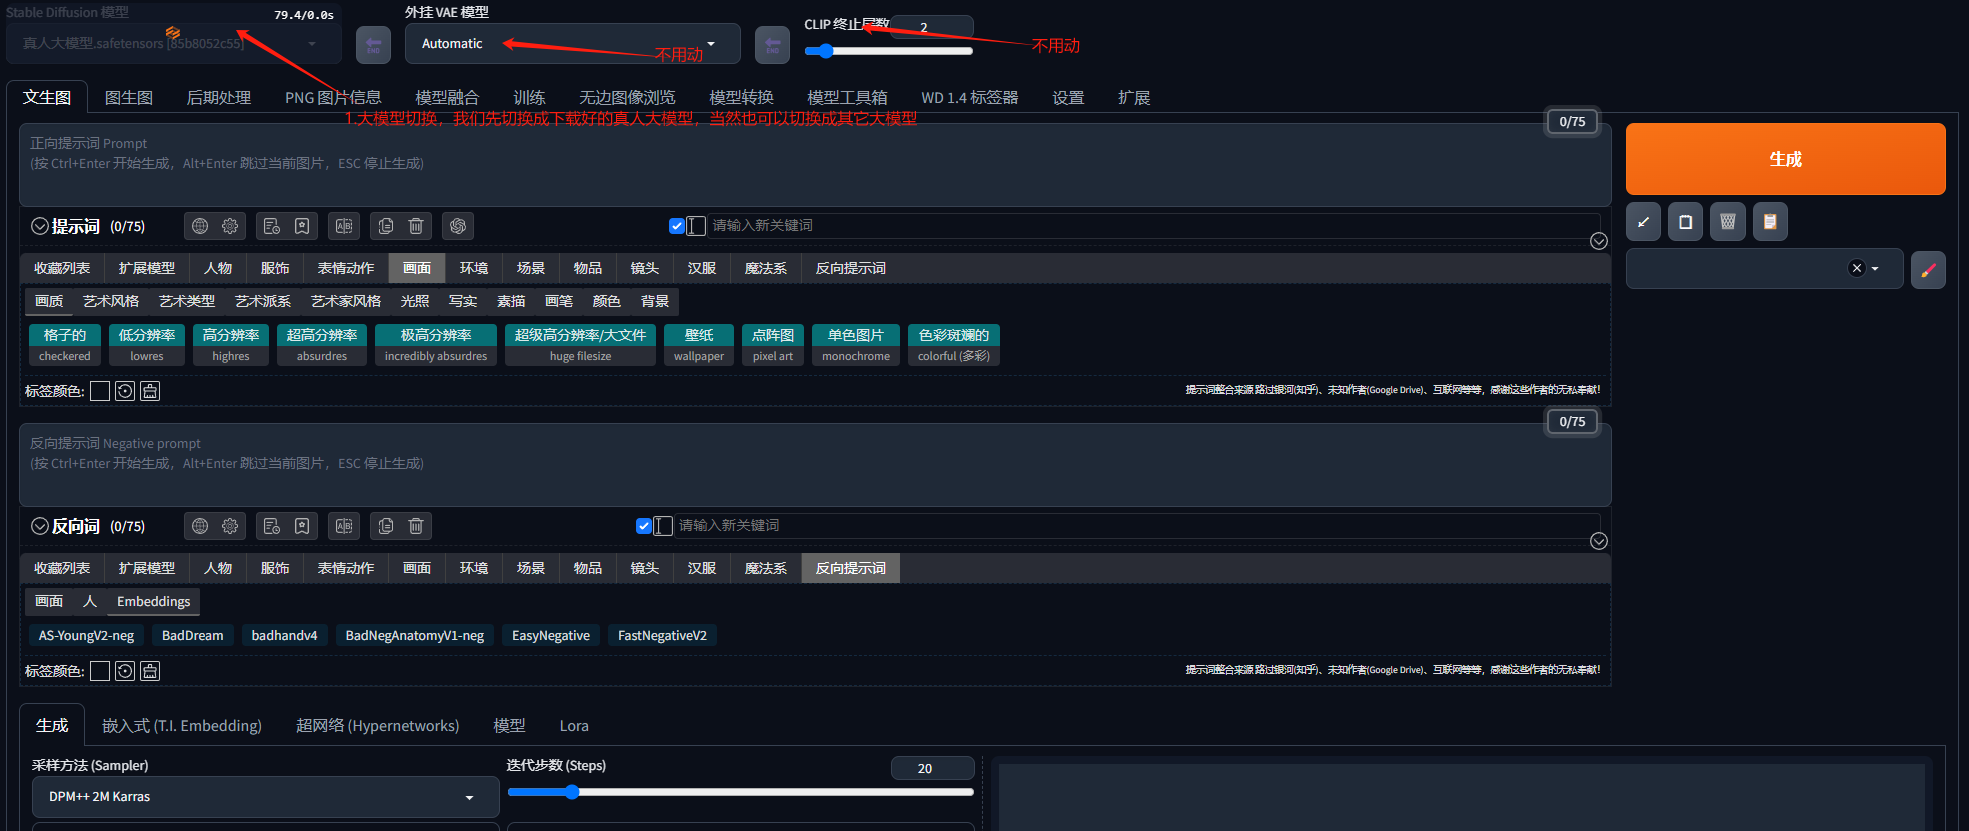
Task: Click 反向提示词 Negative prompt text area
Action: 814,465
